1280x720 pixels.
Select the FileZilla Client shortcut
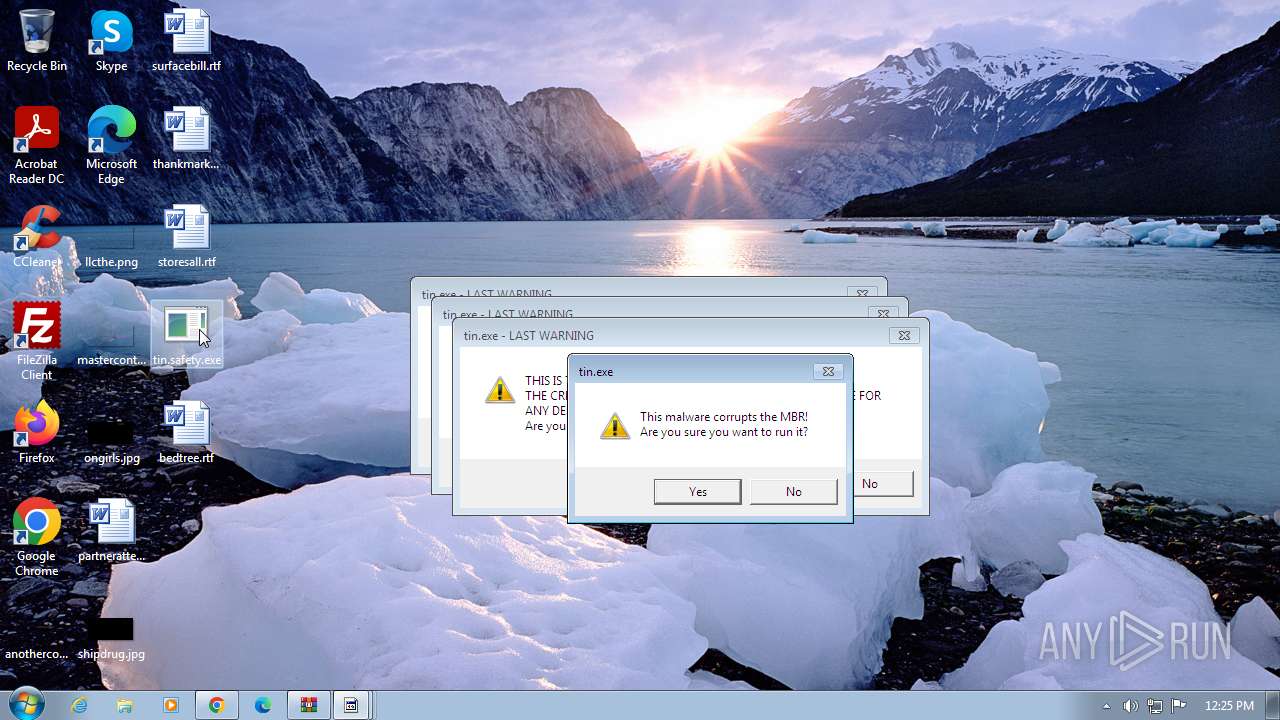click(37, 342)
